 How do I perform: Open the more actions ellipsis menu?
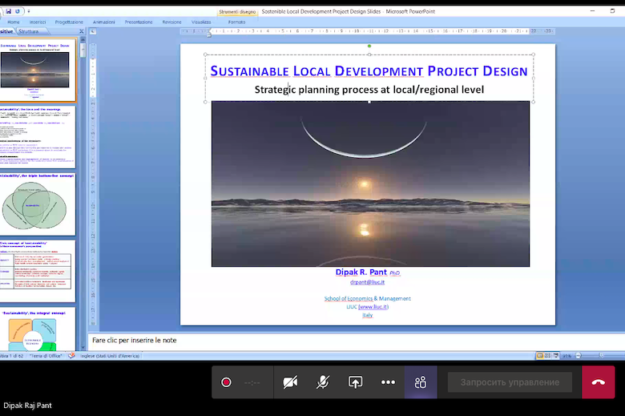click(x=388, y=382)
